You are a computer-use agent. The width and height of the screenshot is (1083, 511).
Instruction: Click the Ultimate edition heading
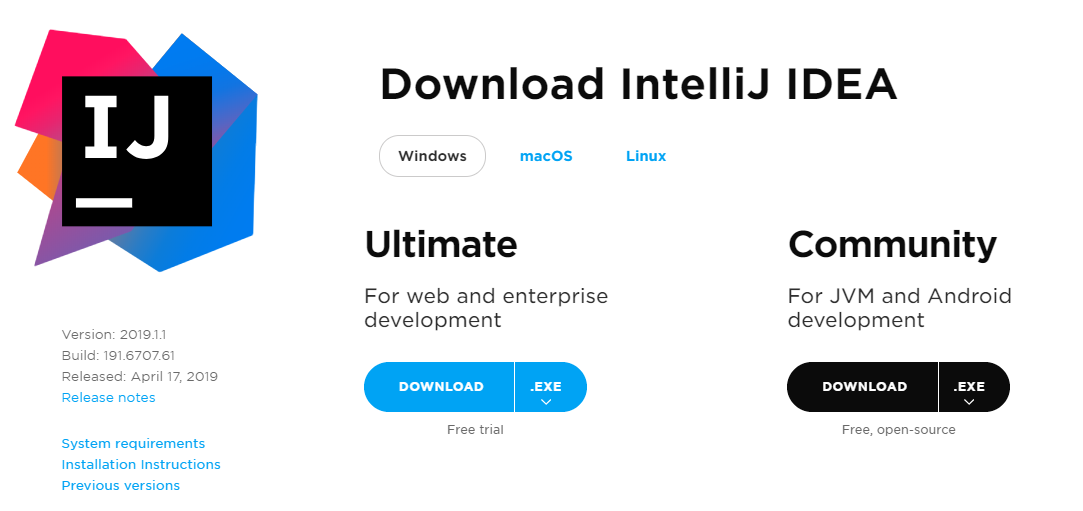[441, 244]
